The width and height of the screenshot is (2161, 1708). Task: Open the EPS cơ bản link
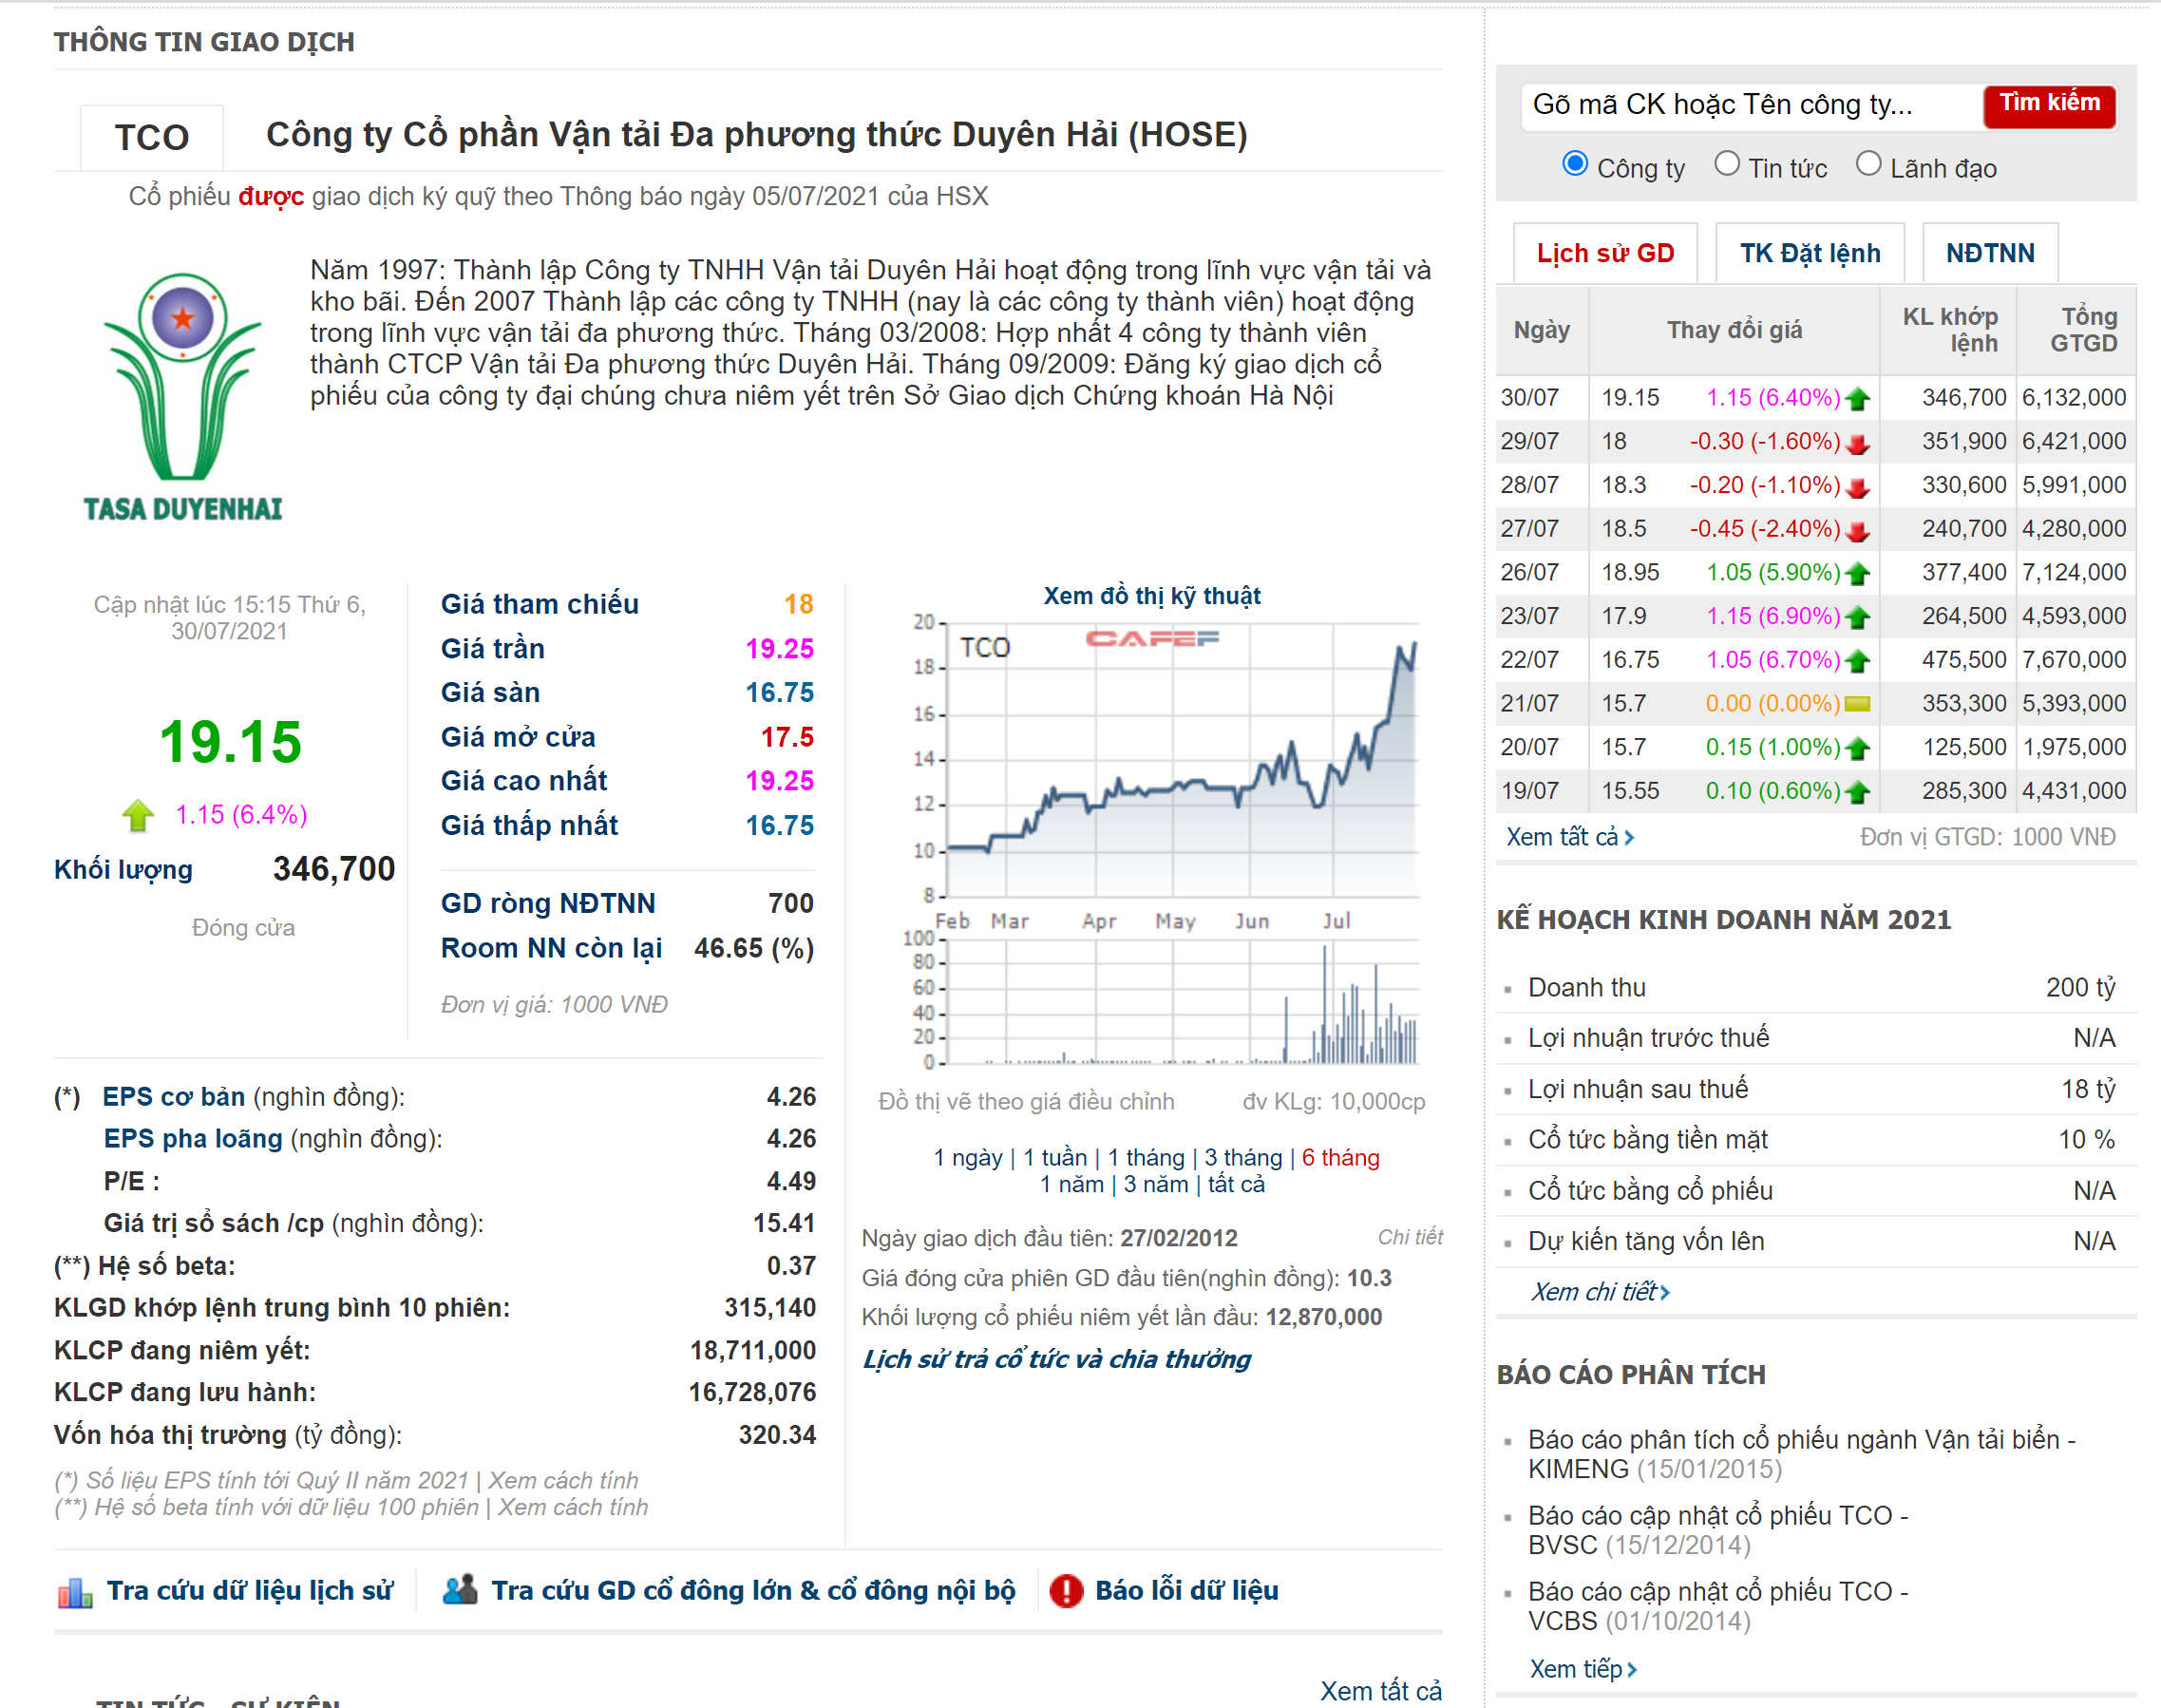(x=174, y=1097)
